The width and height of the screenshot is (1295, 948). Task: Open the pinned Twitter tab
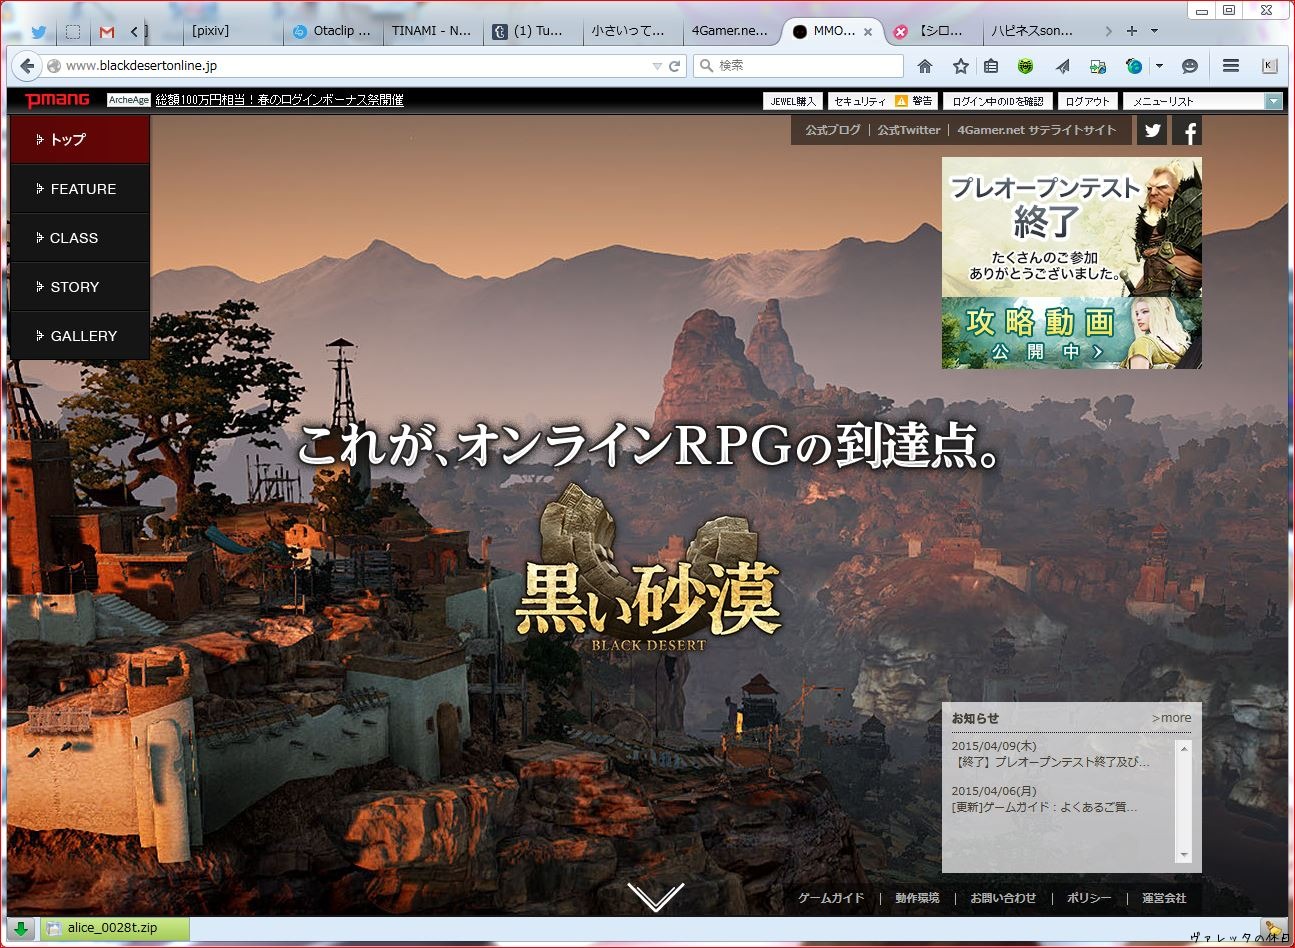coord(39,31)
